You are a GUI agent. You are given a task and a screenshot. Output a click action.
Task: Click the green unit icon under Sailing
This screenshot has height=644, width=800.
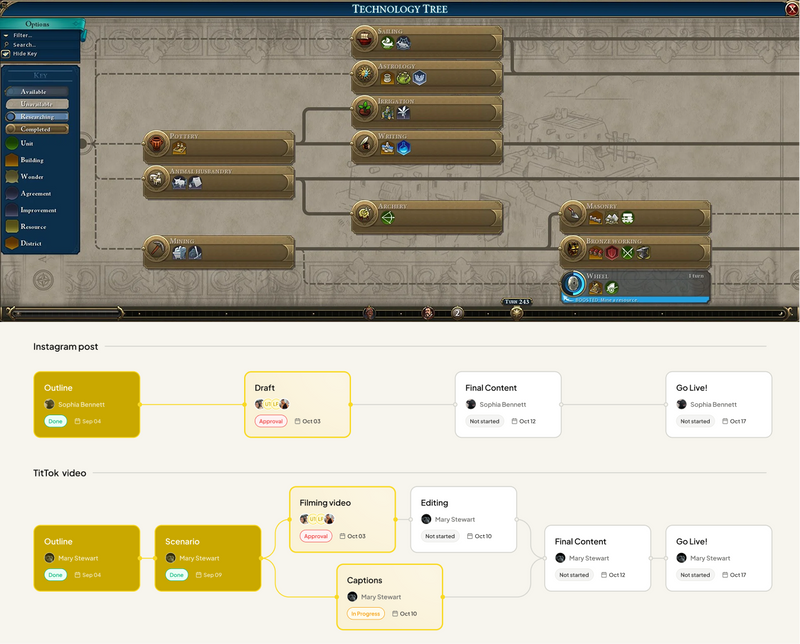point(388,43)
